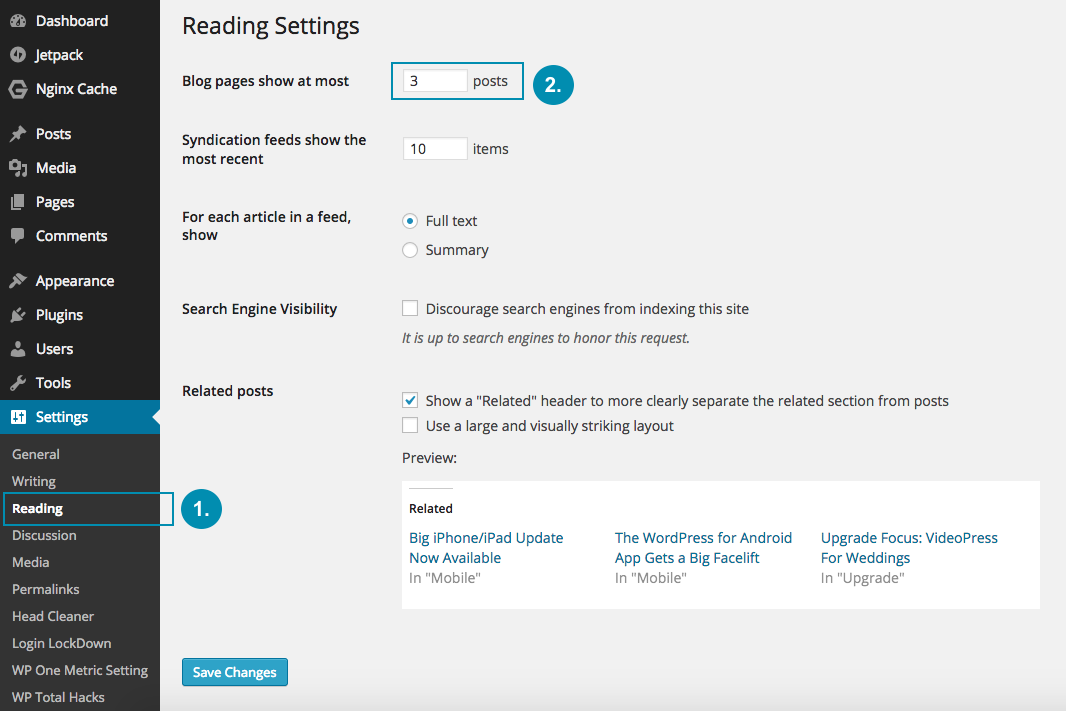This screenshot has width=1066, height=711.
Task: Click the Media library icon
Action: (18, 168)
